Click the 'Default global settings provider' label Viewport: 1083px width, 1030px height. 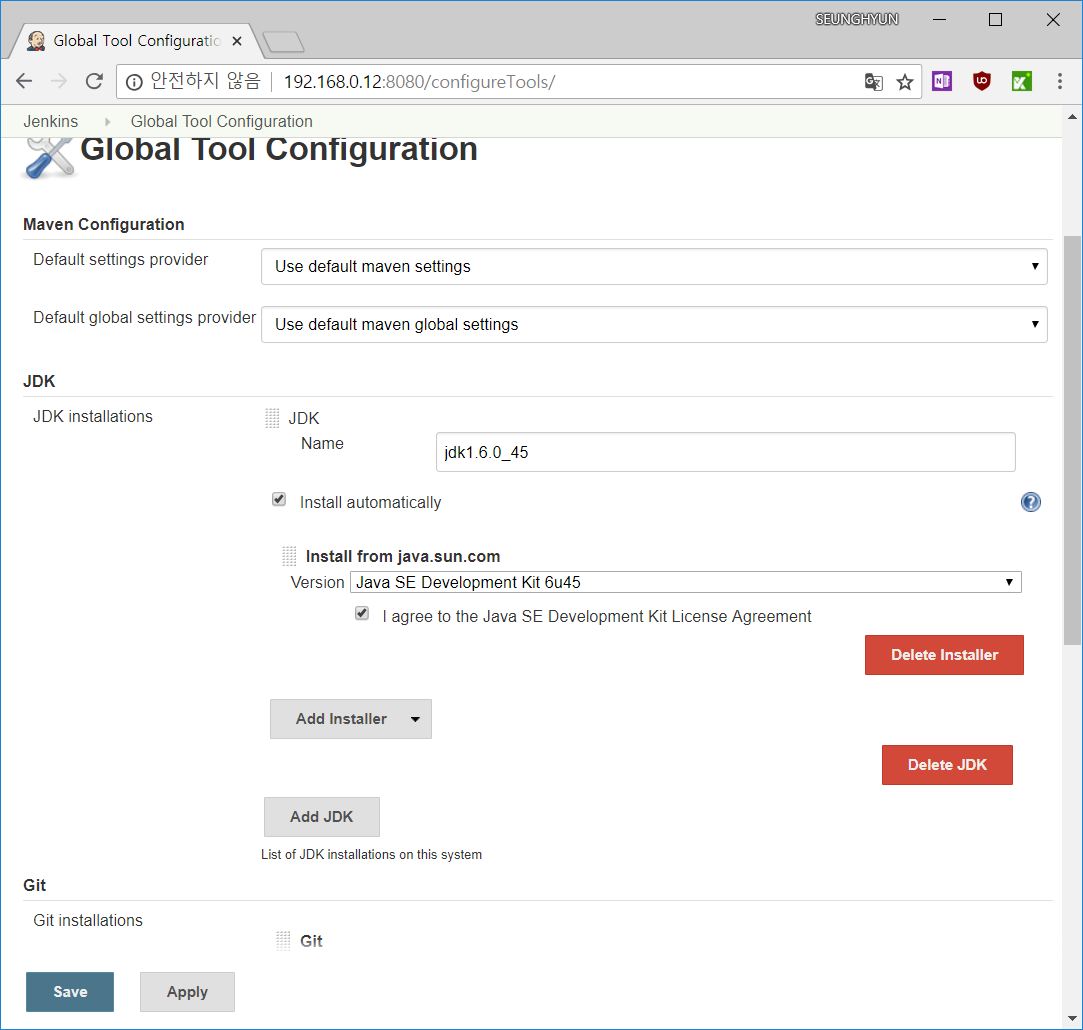click(144, 318)
